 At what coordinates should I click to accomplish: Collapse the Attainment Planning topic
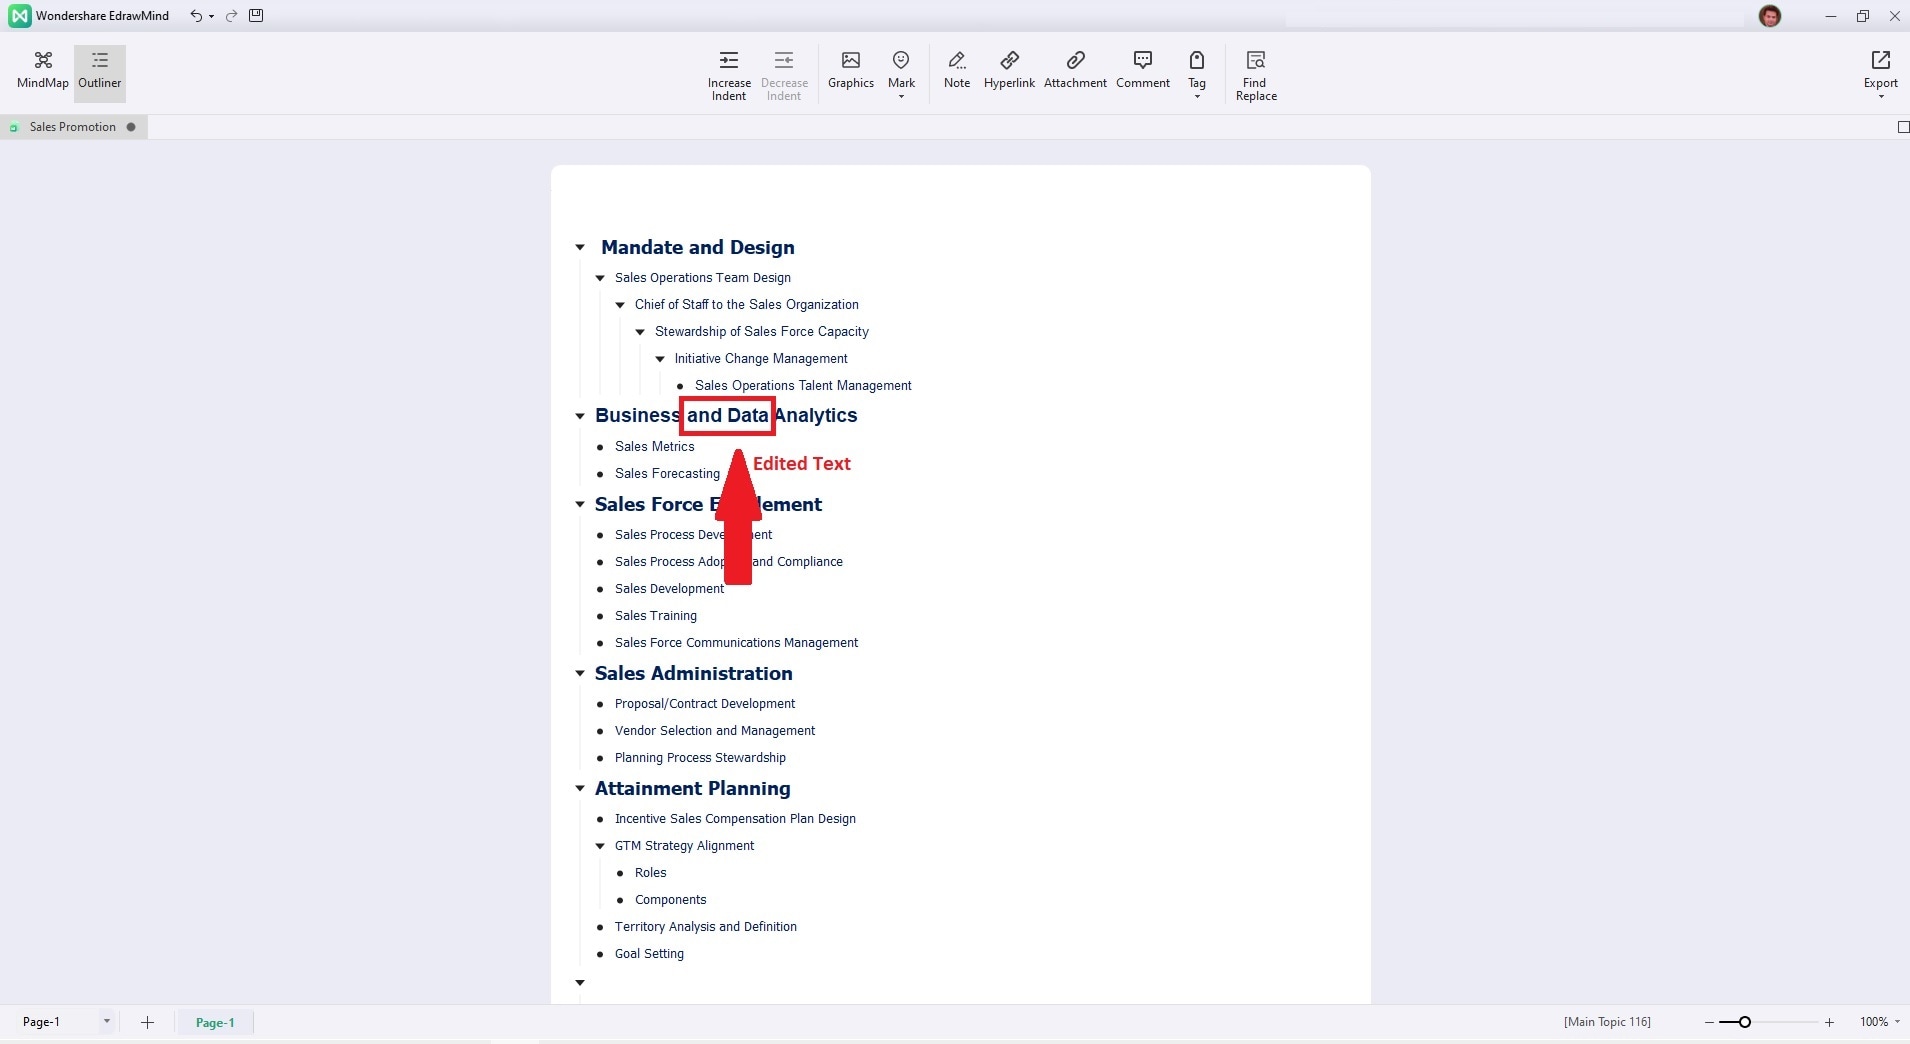[x=580, y=789]
